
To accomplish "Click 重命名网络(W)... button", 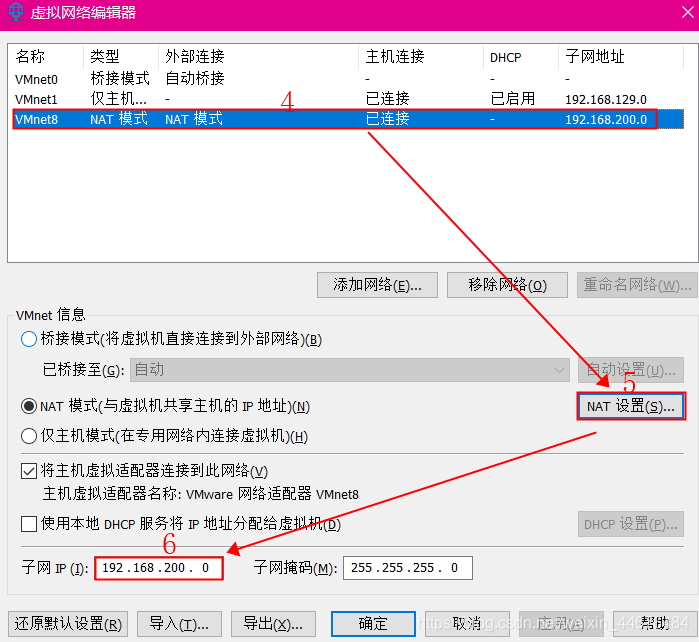I will point(637,285).
